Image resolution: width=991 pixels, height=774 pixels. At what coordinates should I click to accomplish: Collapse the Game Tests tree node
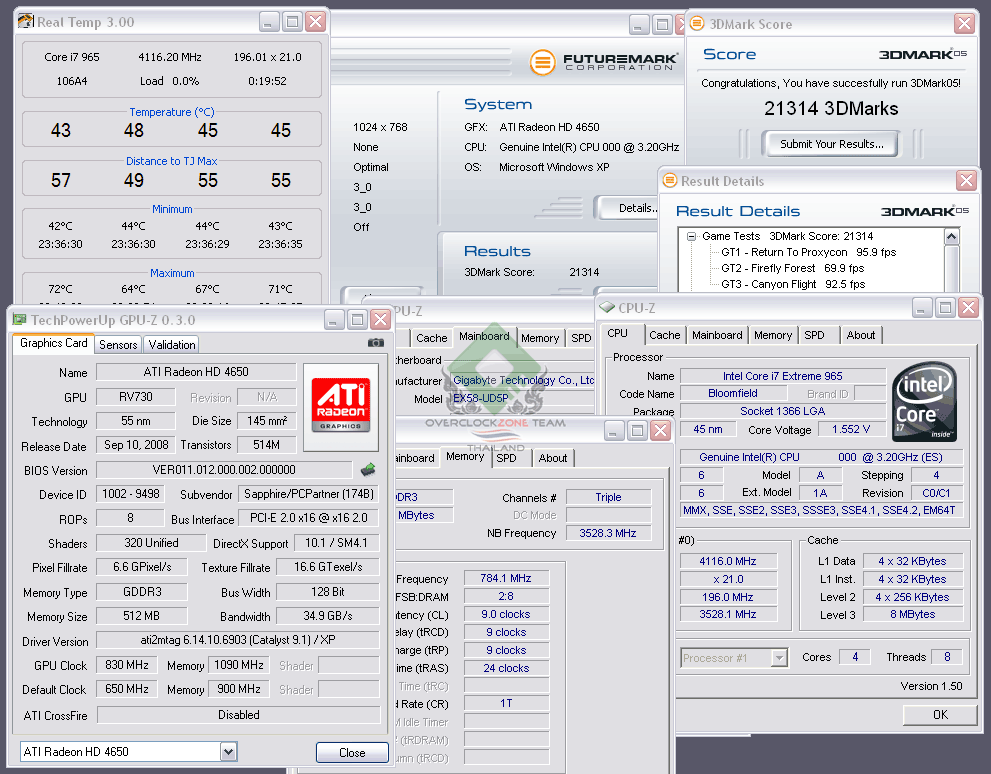(x=691, y=236)
